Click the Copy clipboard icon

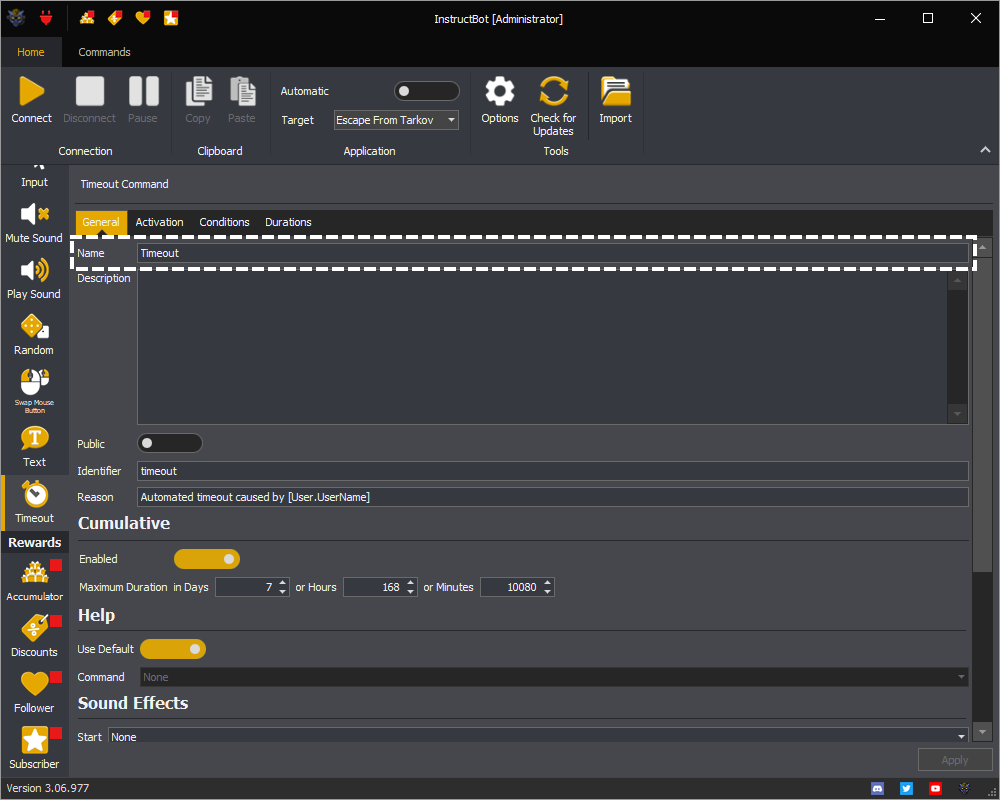[198, 91]
